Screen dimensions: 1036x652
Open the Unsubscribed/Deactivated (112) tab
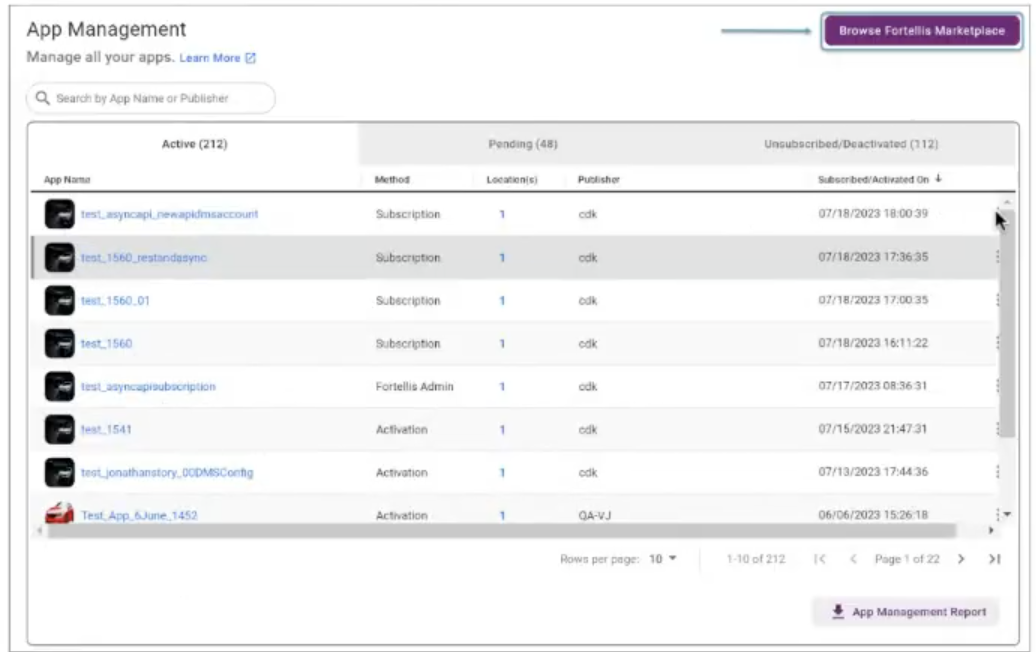[850, 144]
